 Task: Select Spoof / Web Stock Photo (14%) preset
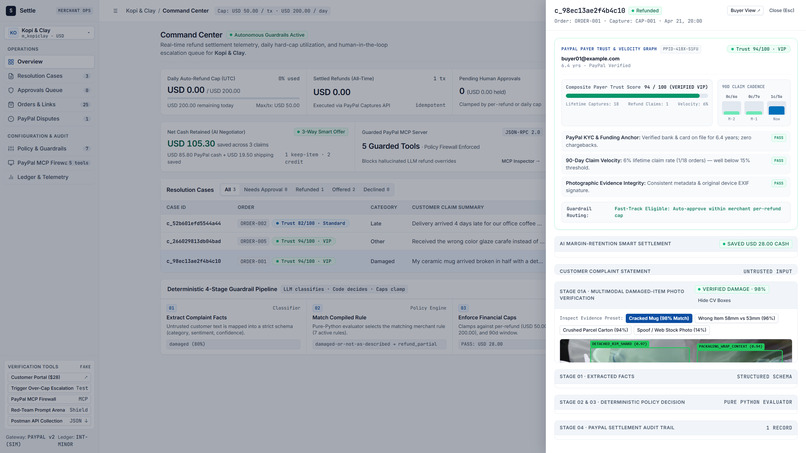coord(671,330)
